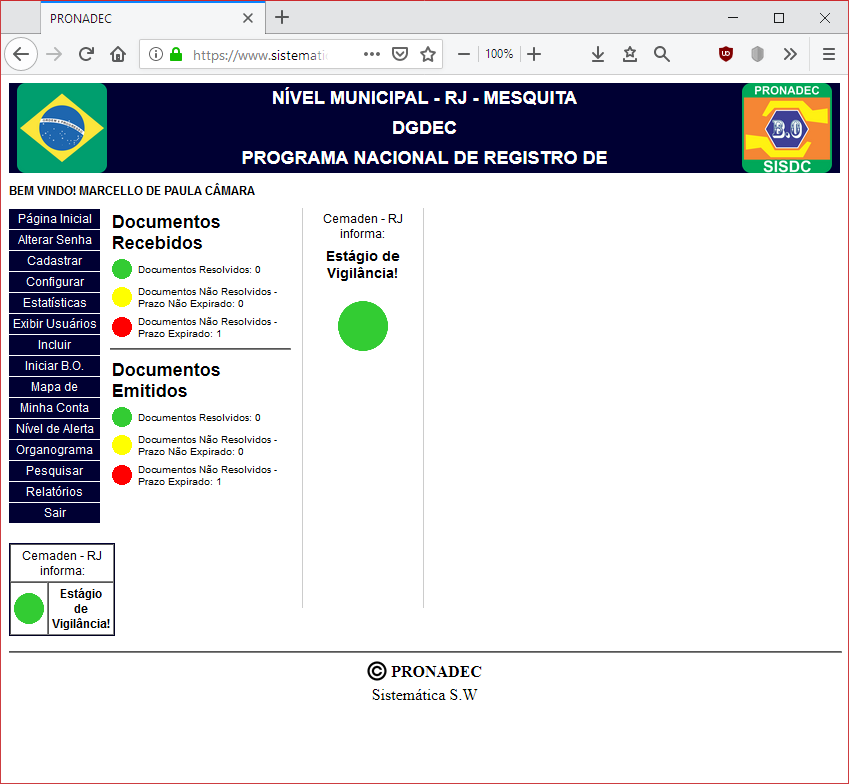Image resolution: width=849 pixels, height=784 pixels.
Task: Select Pesquisar in side menu
Action: [x=55, y=471]
